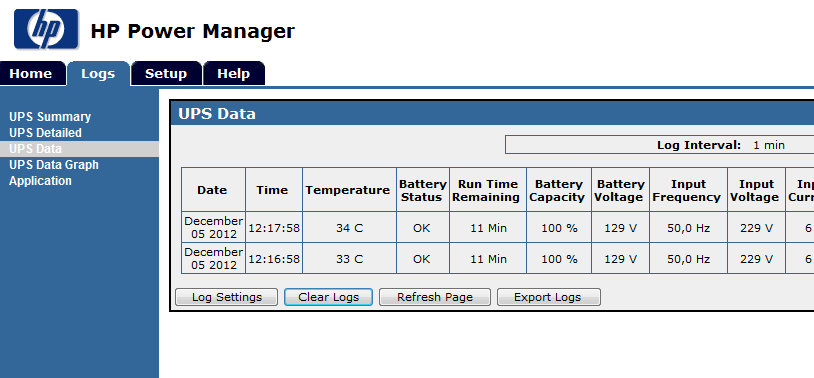Image resolution: width=814 pixels, height=378 pixels.
Task: Click the 1 min interval value
Action: click(x=769, y=145)
